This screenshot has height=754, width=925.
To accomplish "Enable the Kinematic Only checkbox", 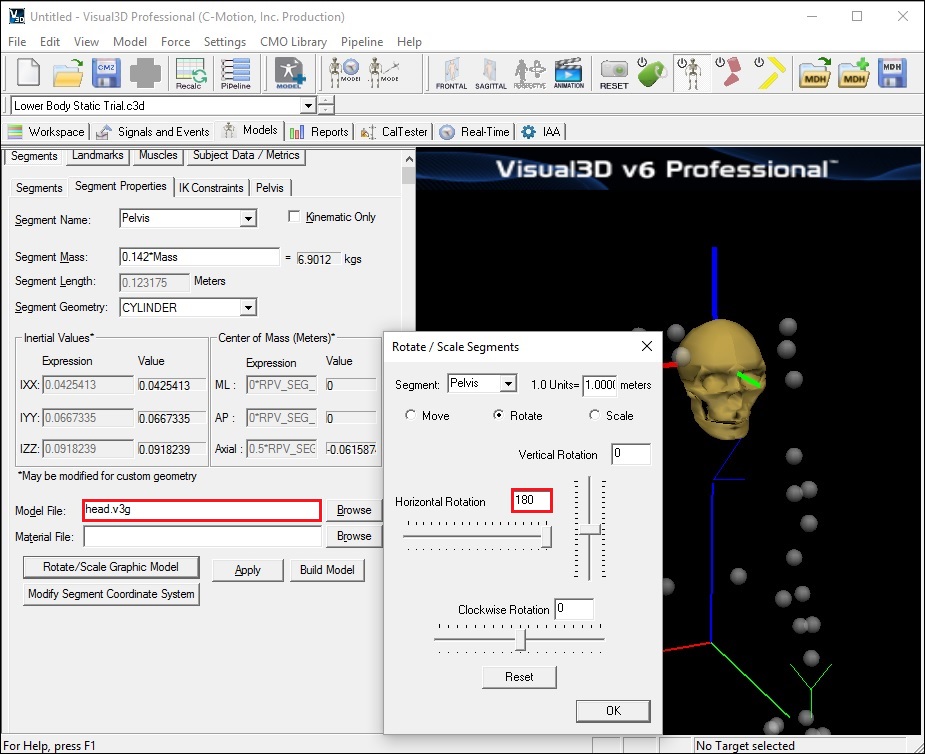I will 294,217.
